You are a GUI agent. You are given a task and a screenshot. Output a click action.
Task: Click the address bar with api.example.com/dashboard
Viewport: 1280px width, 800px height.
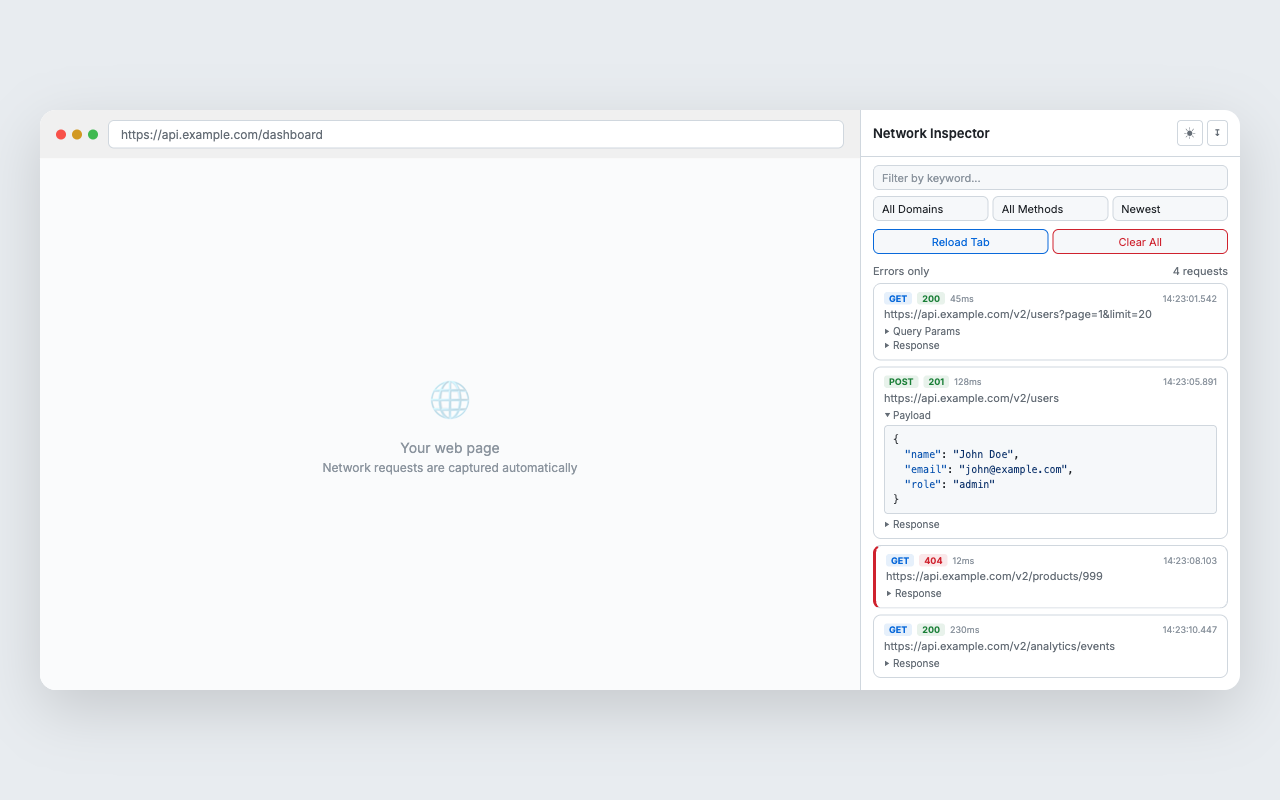(x=476, y=134)
